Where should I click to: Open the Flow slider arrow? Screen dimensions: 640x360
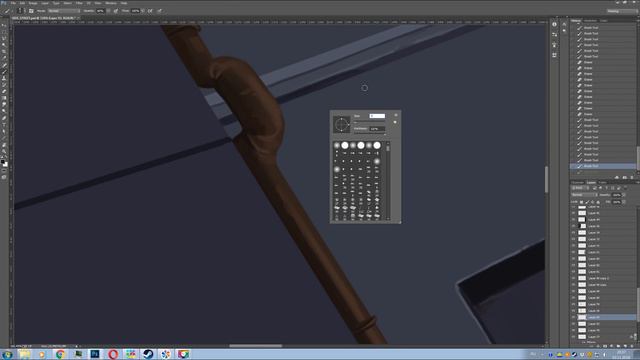coord(142,11)
